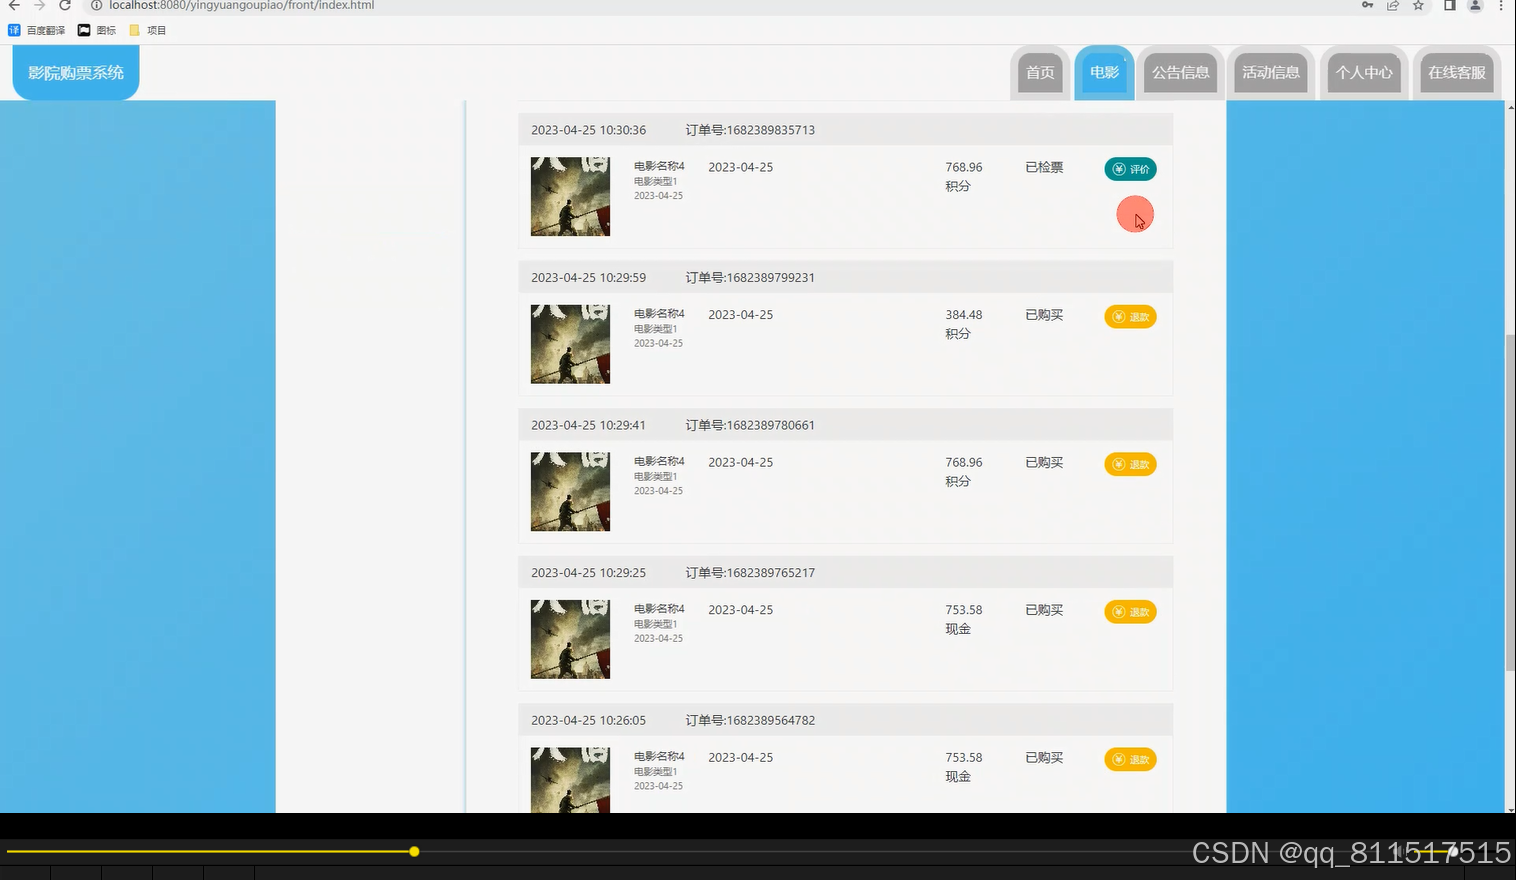Viewport: 1516px width, 880px height.
Task: Click timestamp 2023-04-25 10:29:59
Action: (x=588, y=278)
